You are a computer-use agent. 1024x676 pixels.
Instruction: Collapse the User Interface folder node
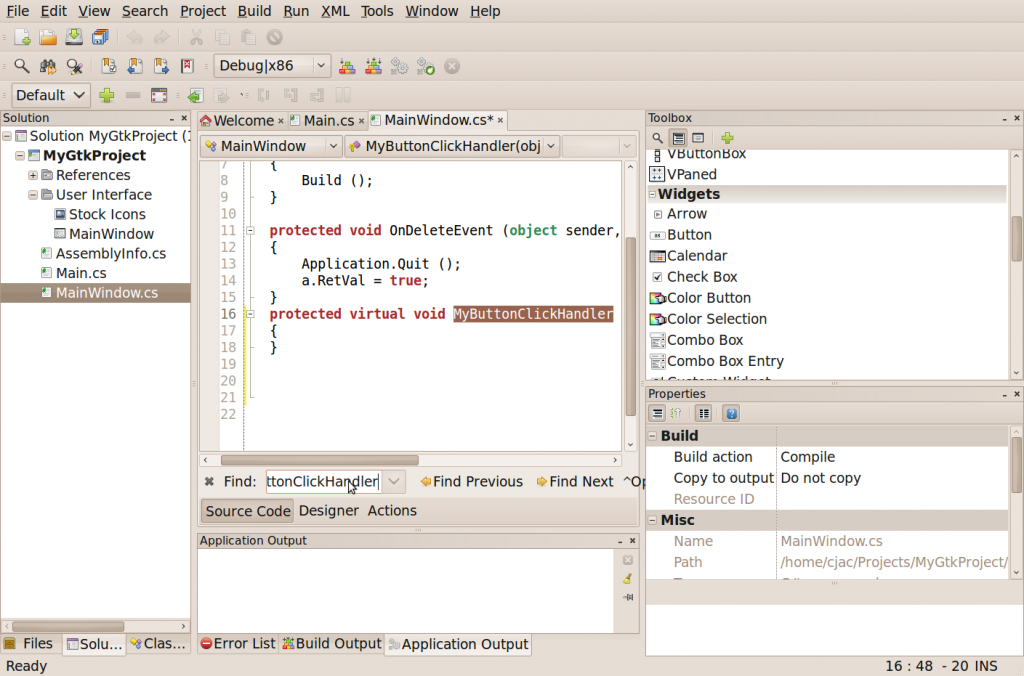33,195
